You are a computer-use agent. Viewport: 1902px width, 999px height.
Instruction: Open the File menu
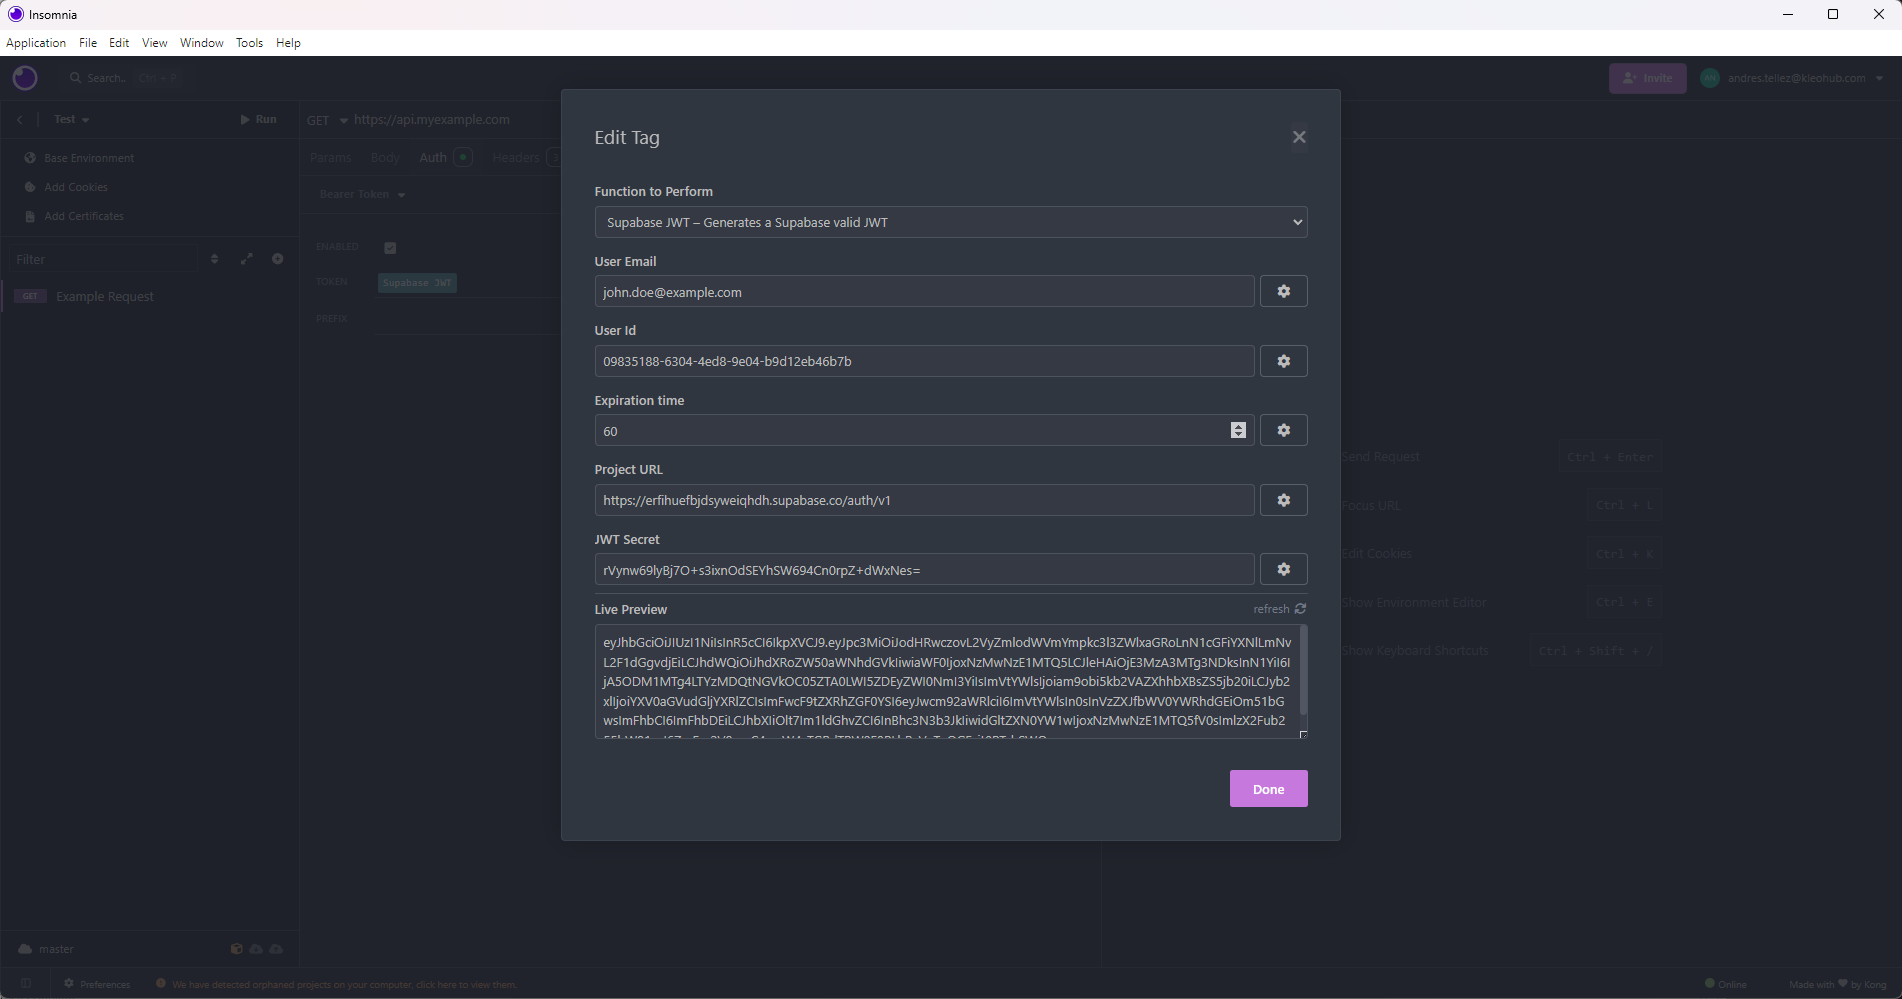88,43
